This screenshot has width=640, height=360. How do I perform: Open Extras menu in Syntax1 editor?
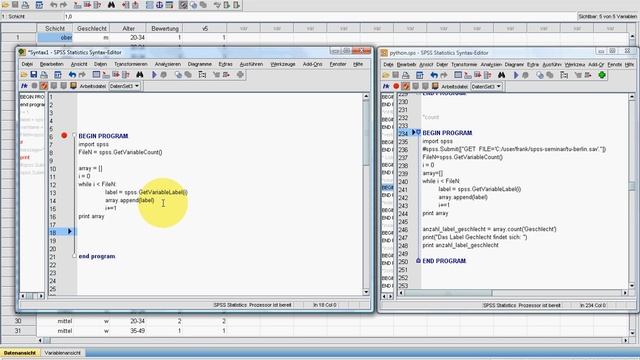pyautogui.click(x=225, y=64)
